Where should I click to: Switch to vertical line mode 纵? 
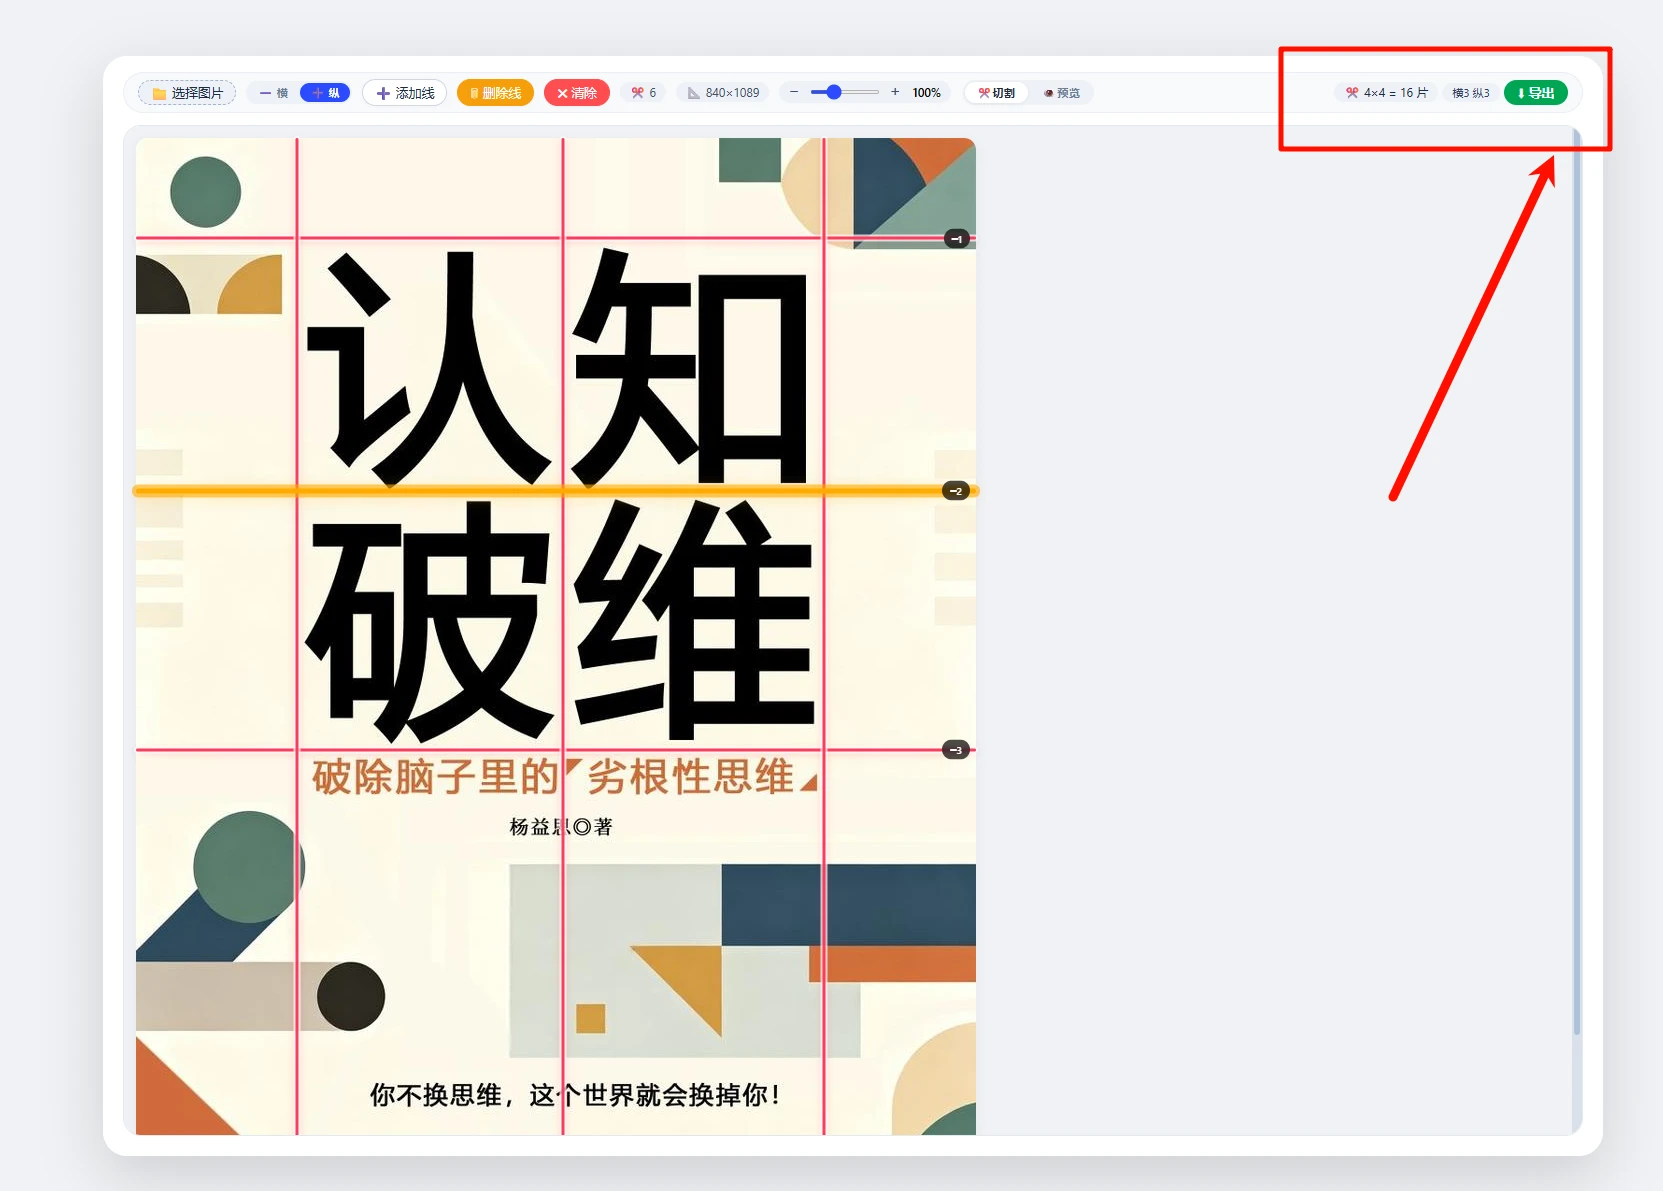click(x=325, y=93)
